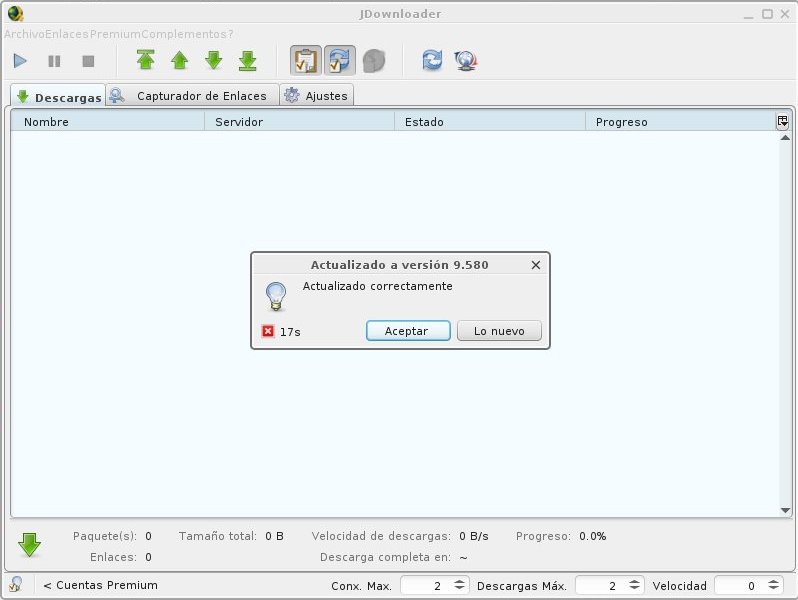The height and width of the screenshot is (600, 798).
Task: Move selection up one position
Action: (180, 60)
